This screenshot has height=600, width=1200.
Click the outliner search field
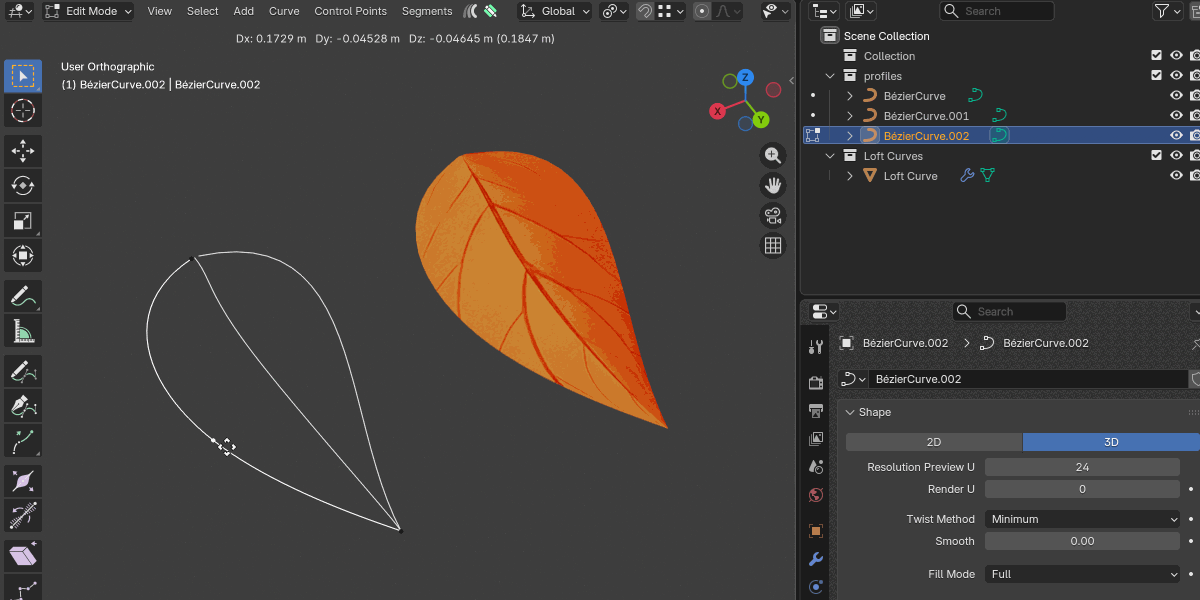click(997, 10)
